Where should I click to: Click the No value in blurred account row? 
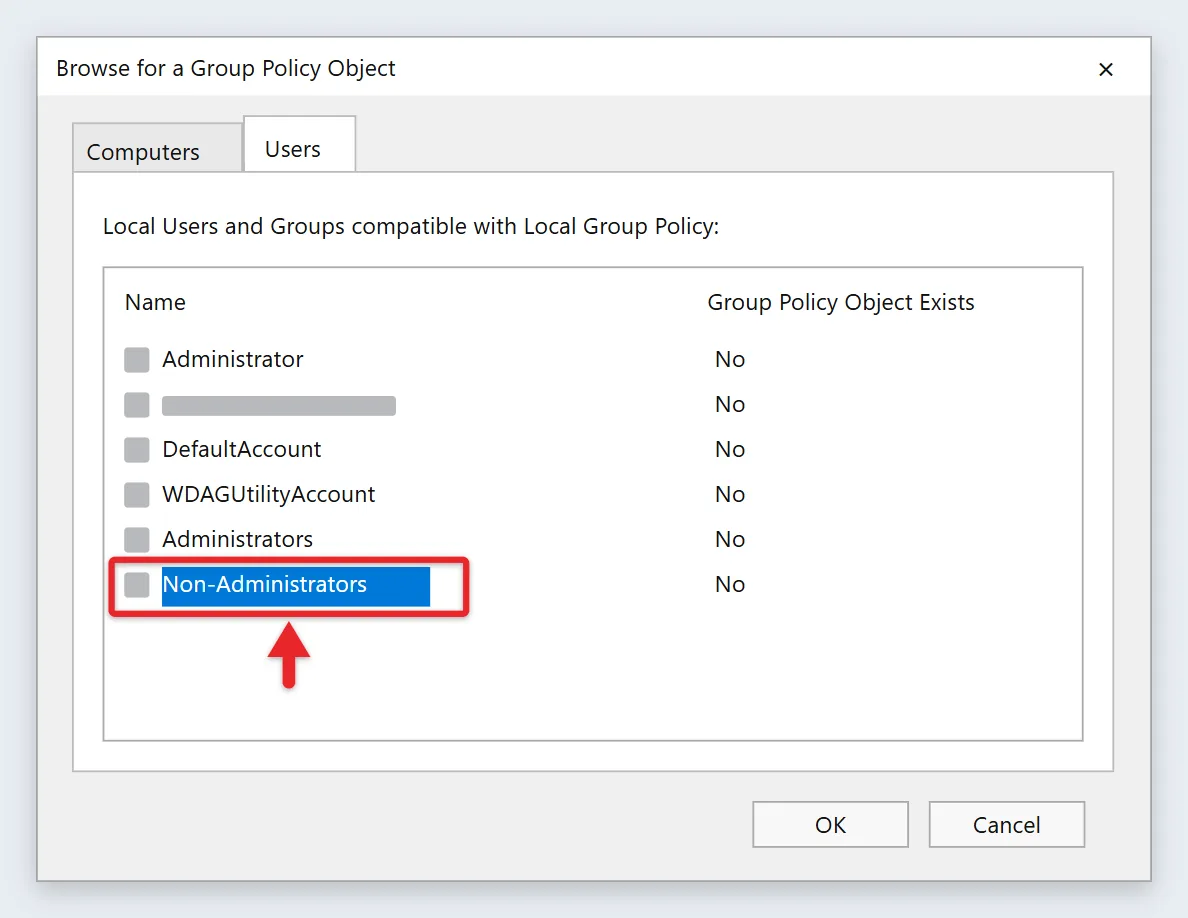[730, 404]
